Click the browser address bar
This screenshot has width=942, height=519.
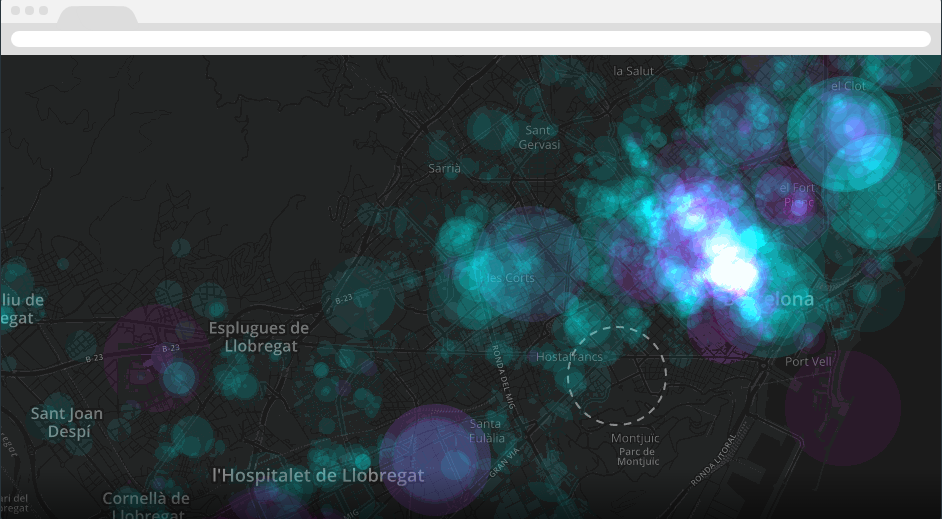tap(470, 39)
